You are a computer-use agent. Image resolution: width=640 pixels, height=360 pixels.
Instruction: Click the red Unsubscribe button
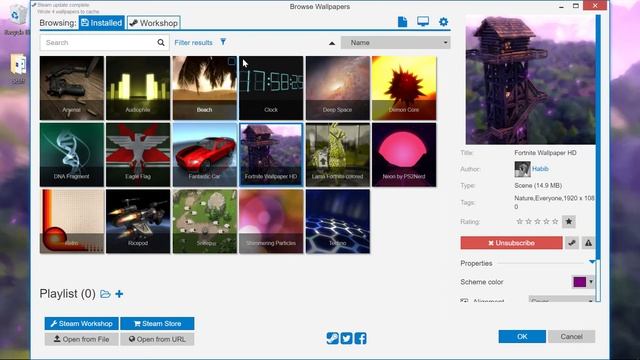(511, 243)
